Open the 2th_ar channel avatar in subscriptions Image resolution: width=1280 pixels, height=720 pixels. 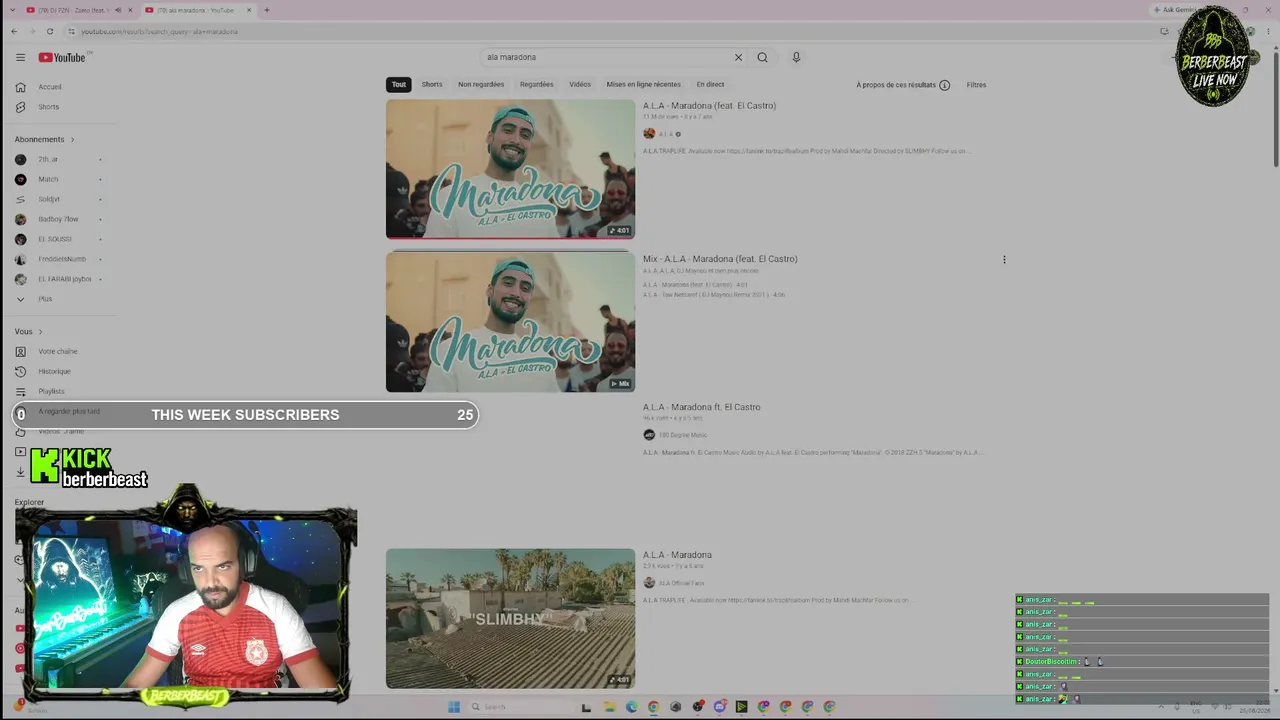point(20,160)
